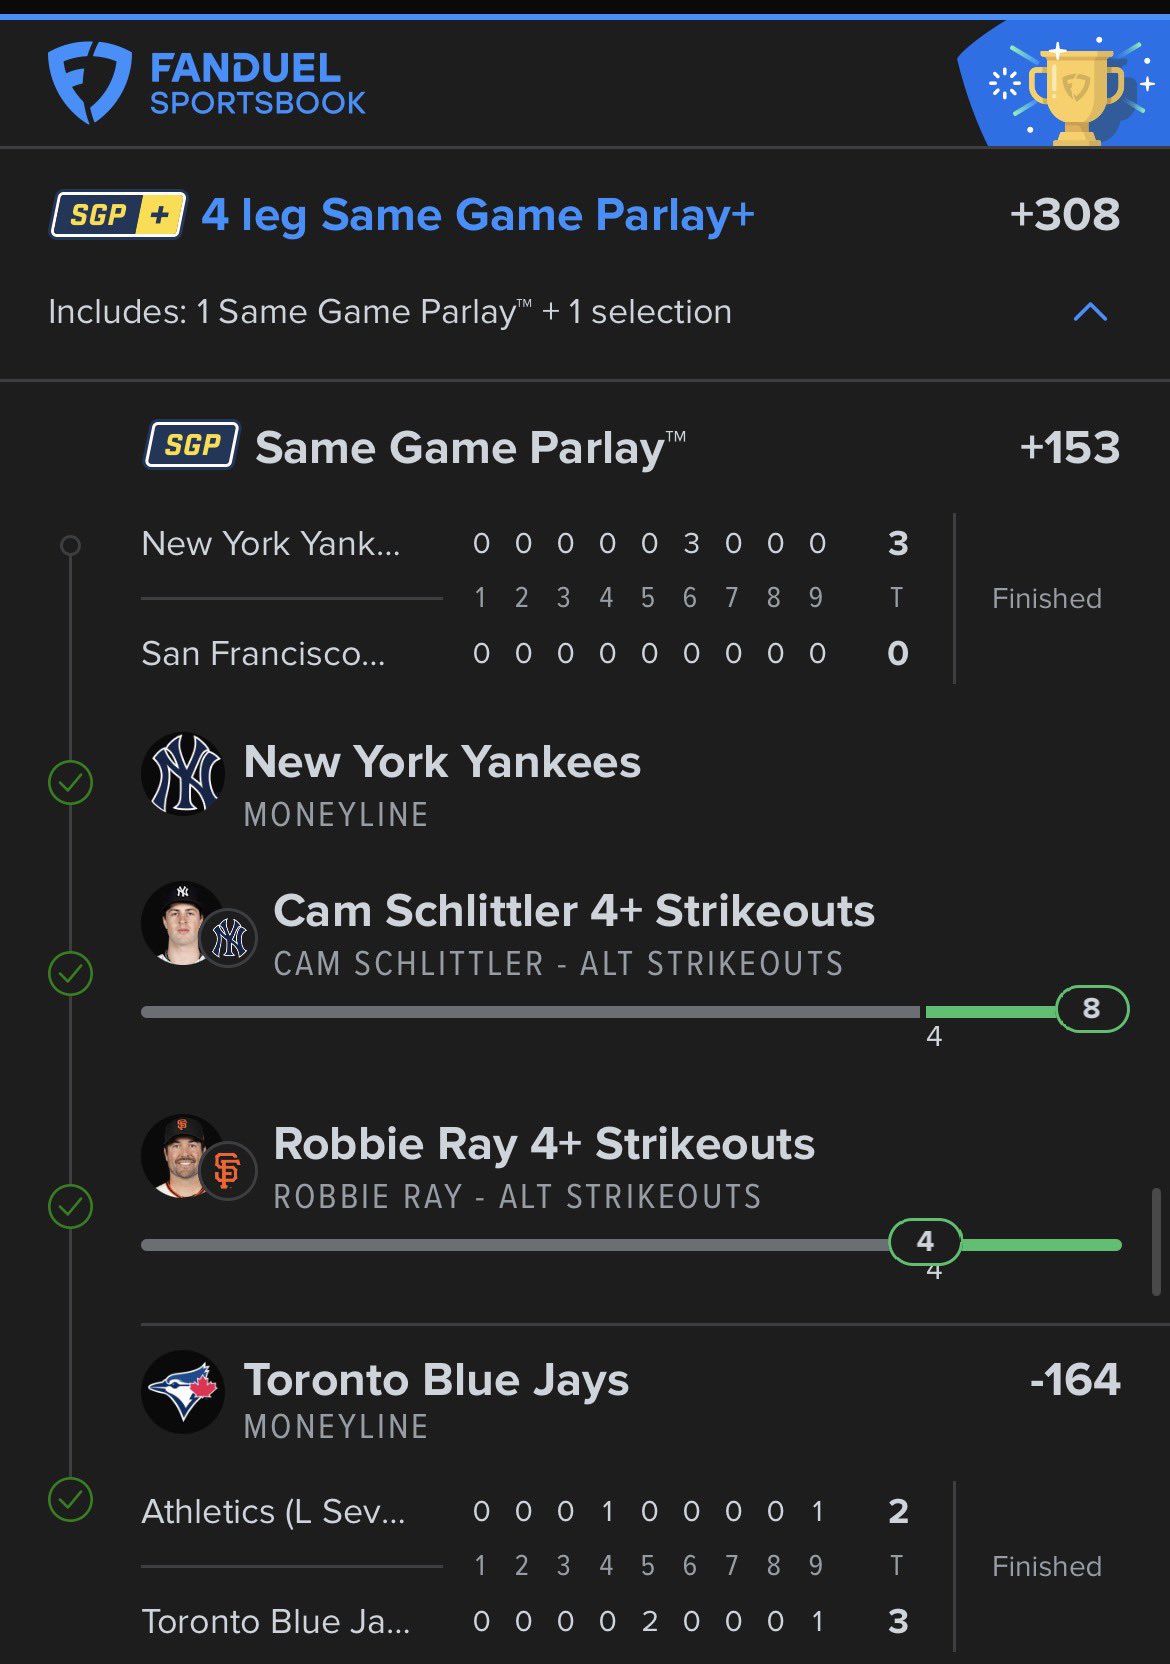This screenshot has width=1170, height=1664.
Task: Tap the Yankees vs San Francisco box score
Action: pos(620,598)
